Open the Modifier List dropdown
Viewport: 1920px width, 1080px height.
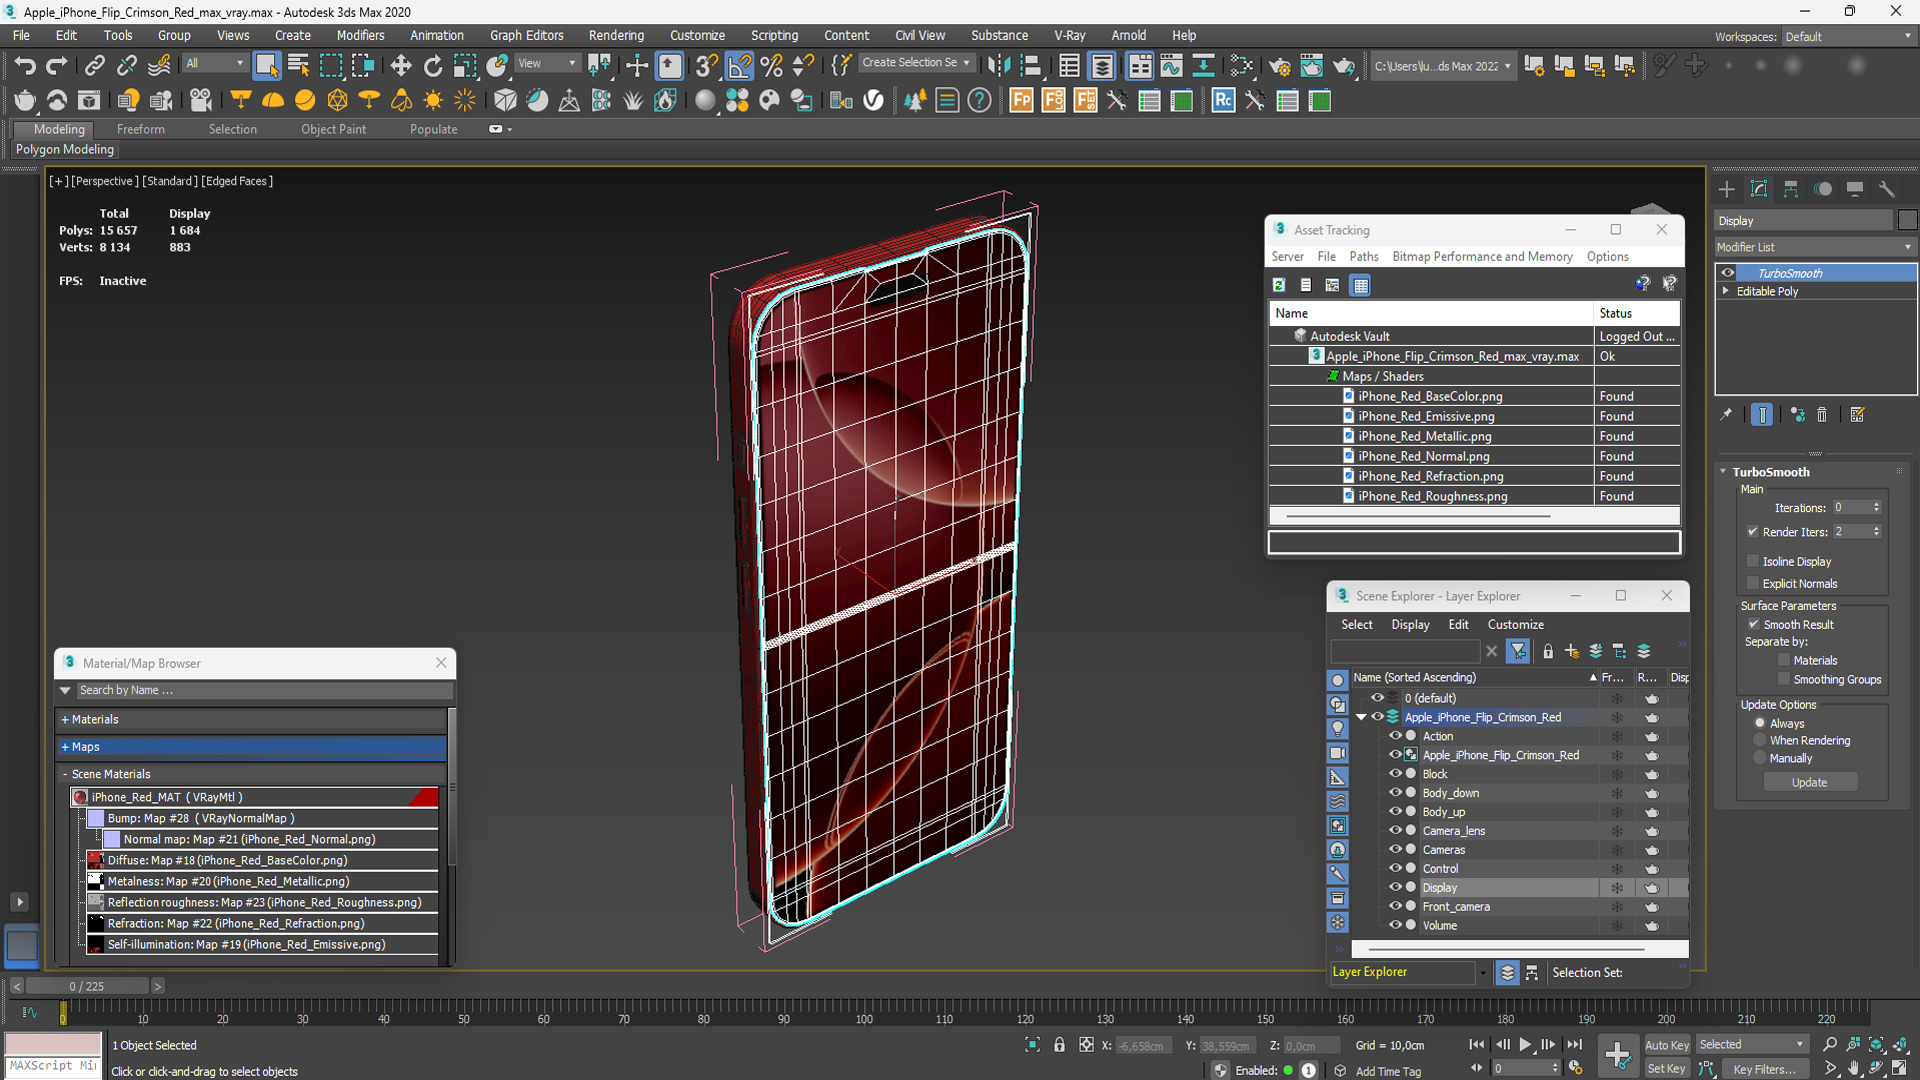[1814, 247]
